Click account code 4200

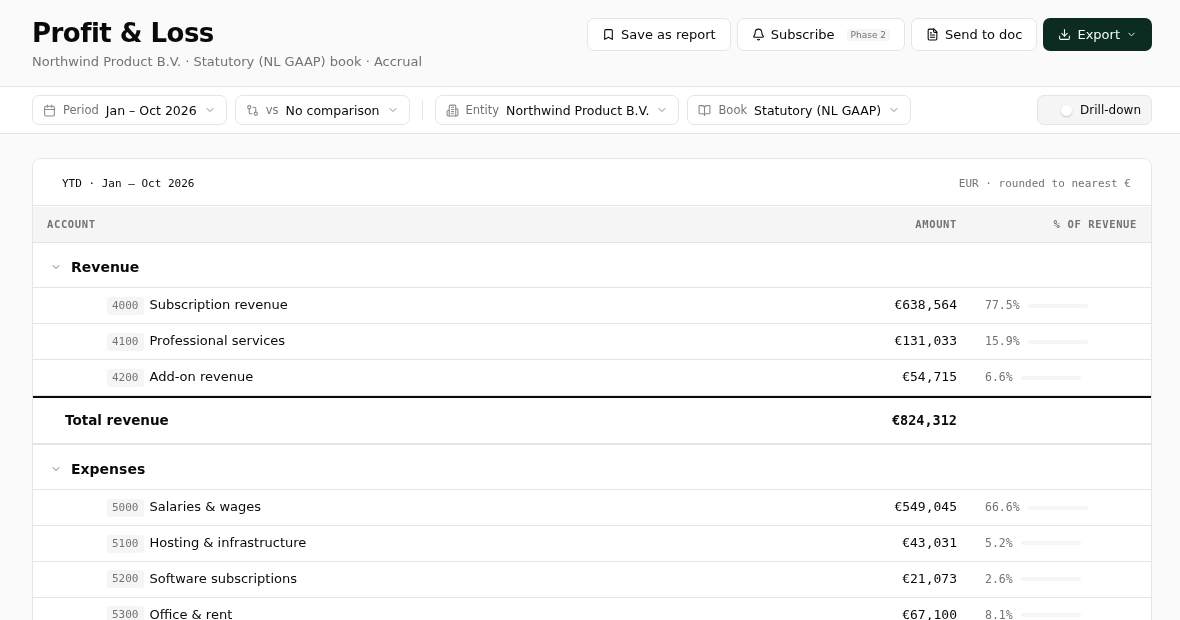(x=125, y=378)
